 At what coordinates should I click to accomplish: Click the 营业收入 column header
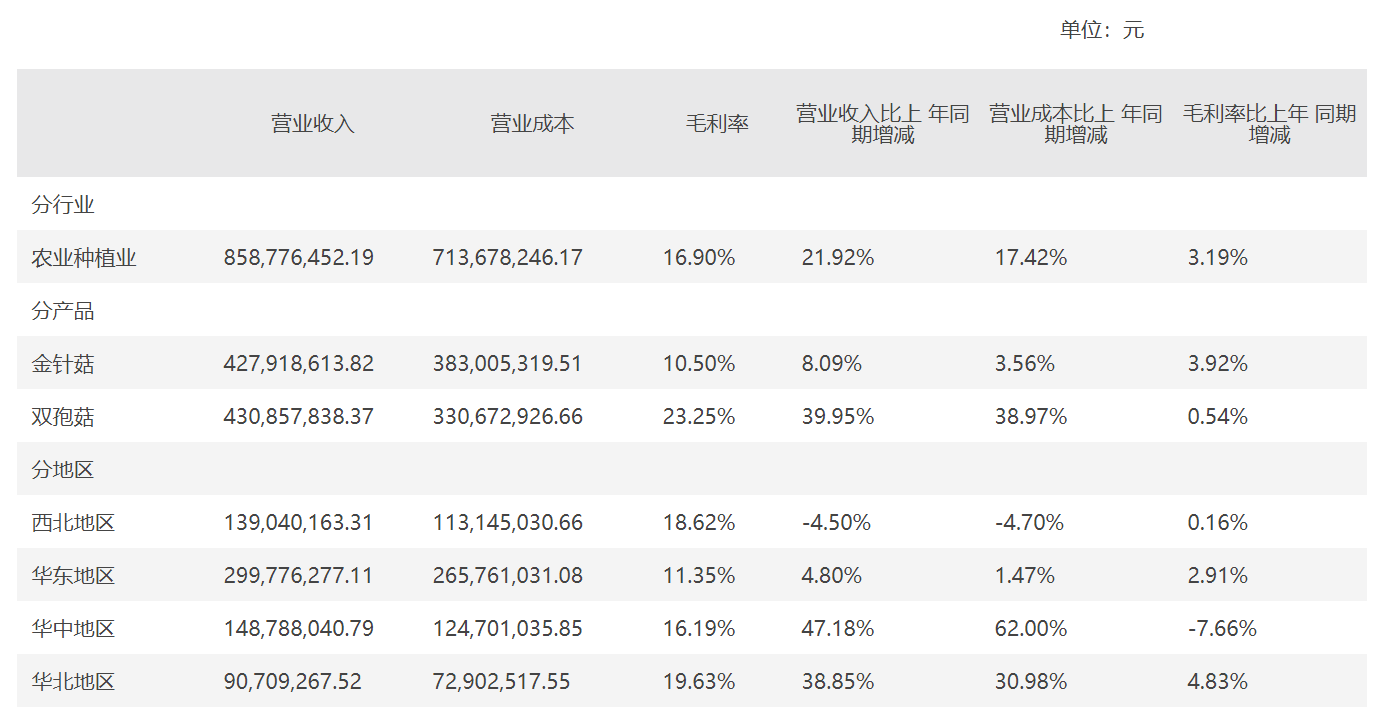pyautogui.click(x=313, y=124)
